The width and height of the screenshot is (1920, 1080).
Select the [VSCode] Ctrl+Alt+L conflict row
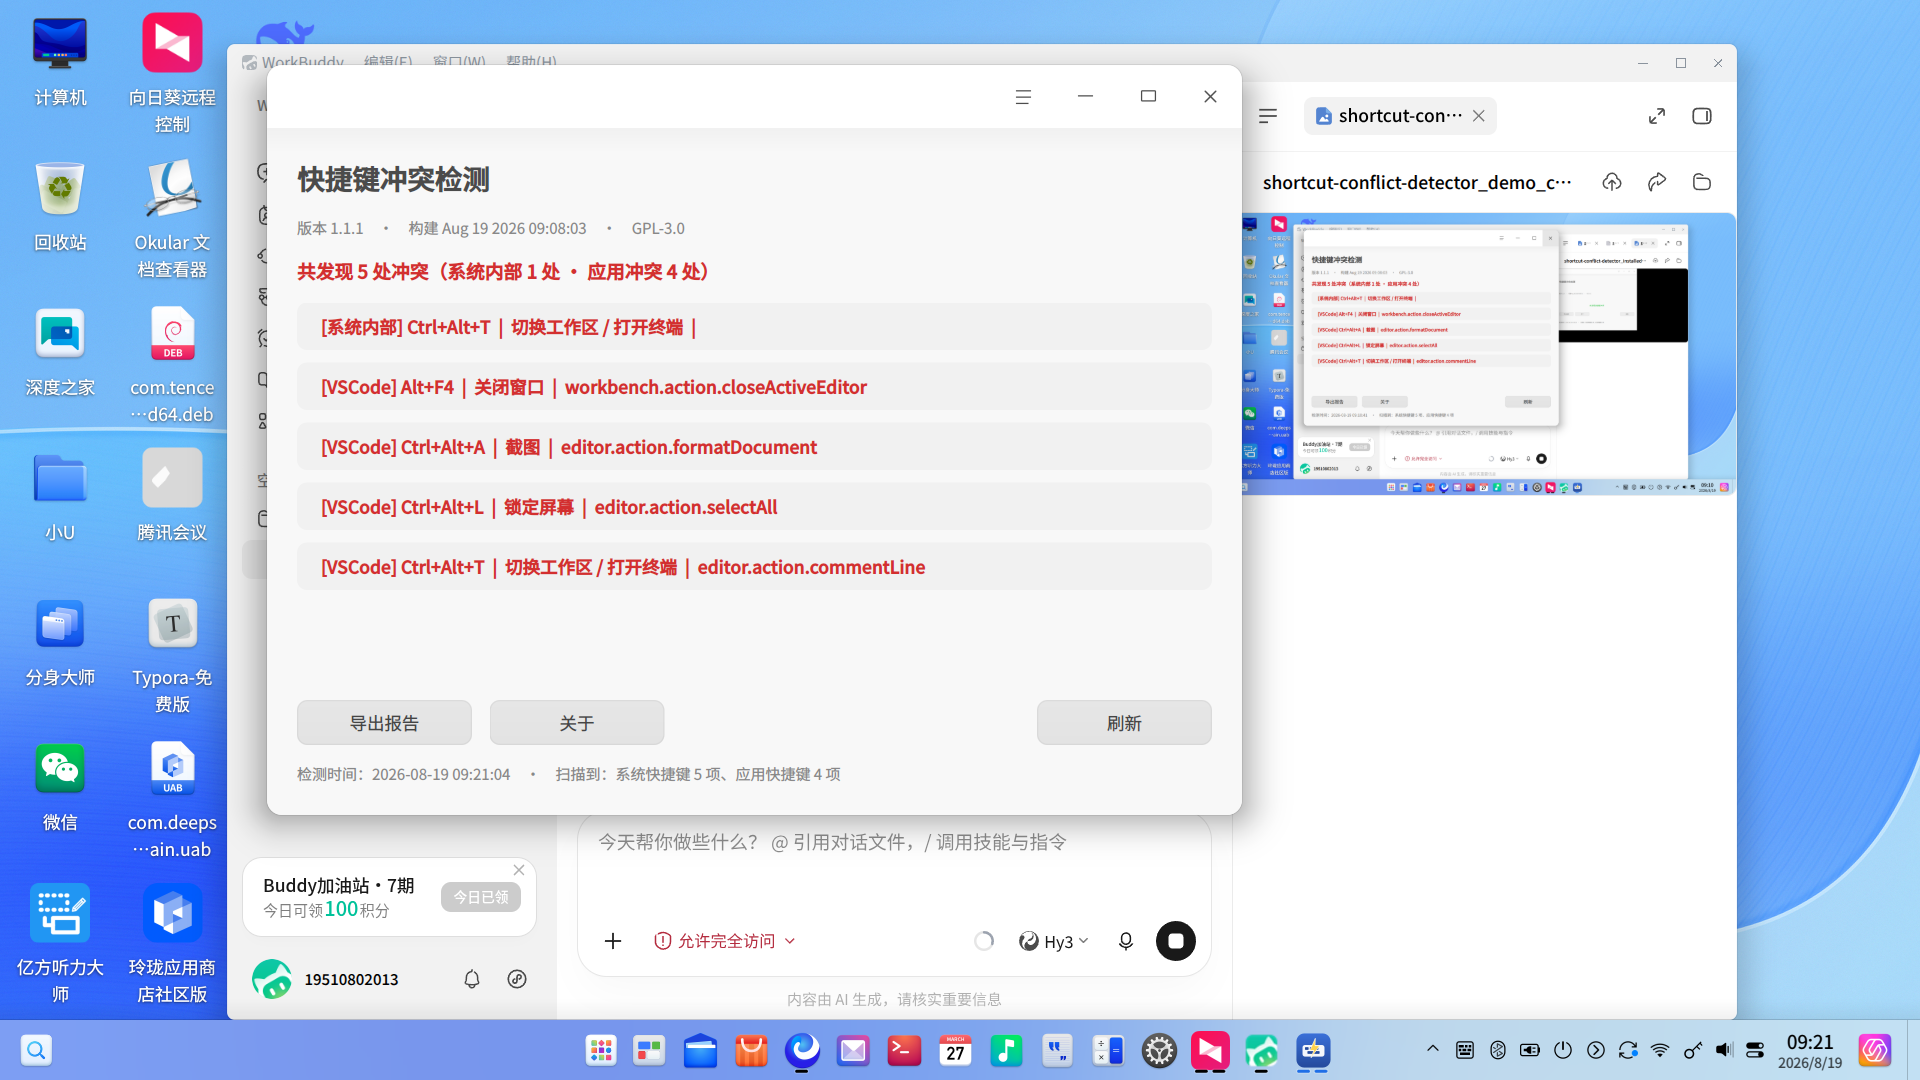pyautogui.click(x=754, y=507)
